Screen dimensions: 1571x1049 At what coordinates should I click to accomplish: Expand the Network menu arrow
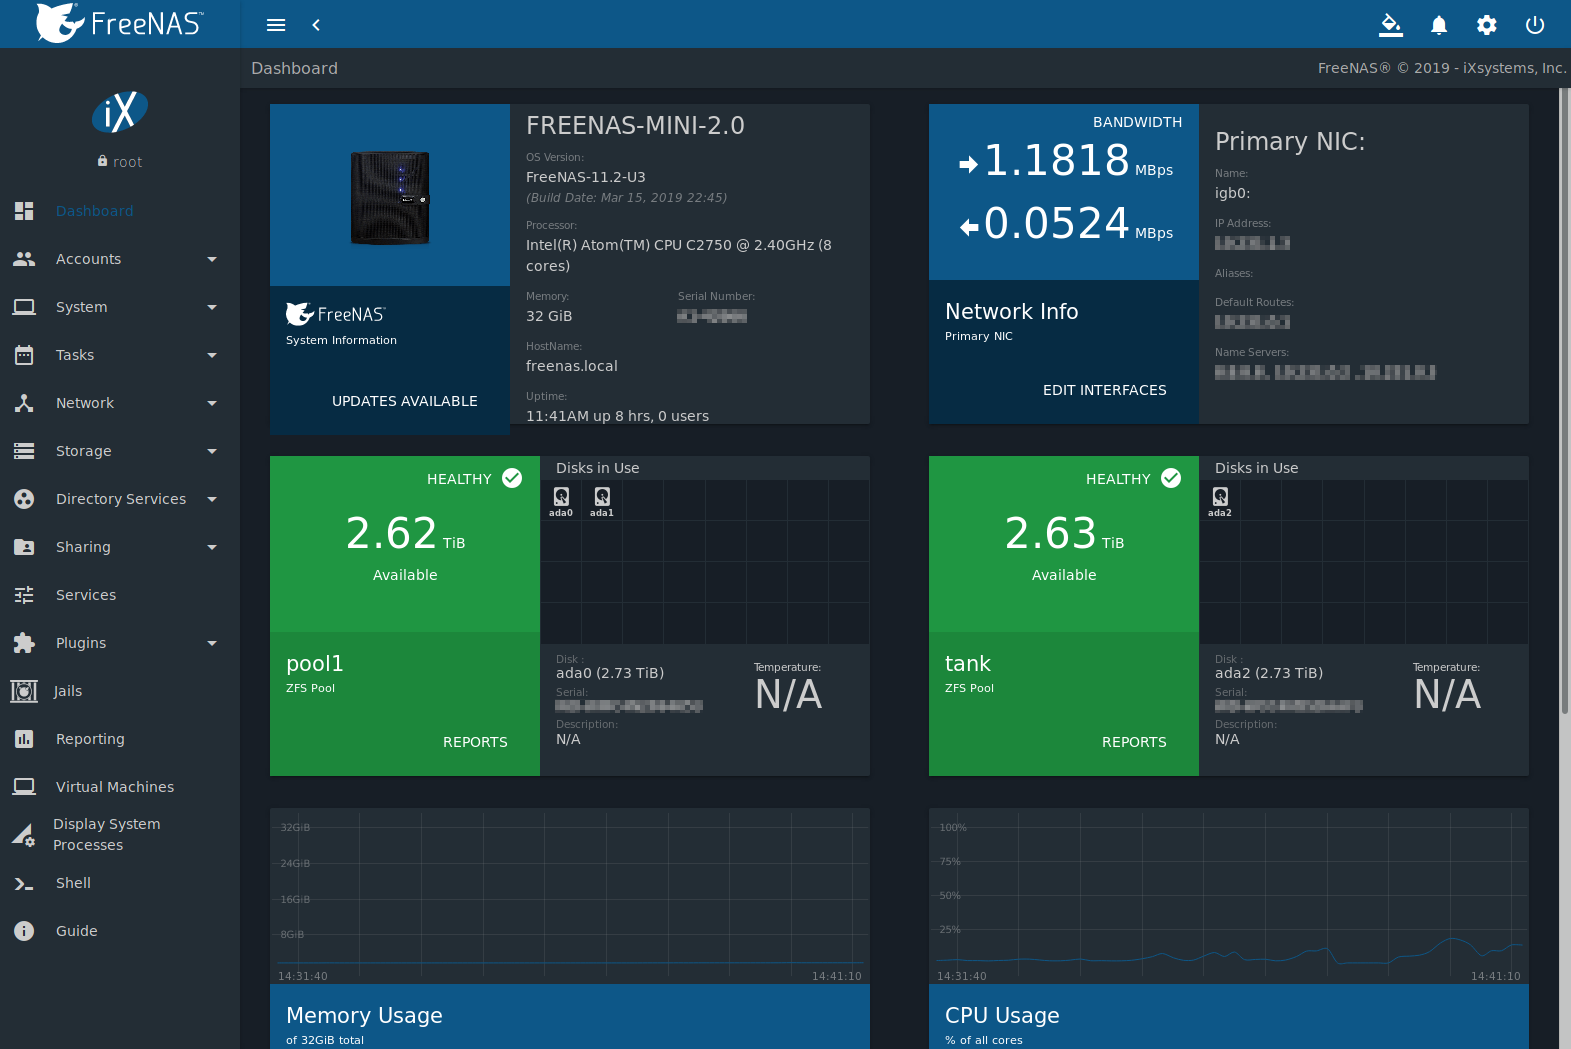212,403
